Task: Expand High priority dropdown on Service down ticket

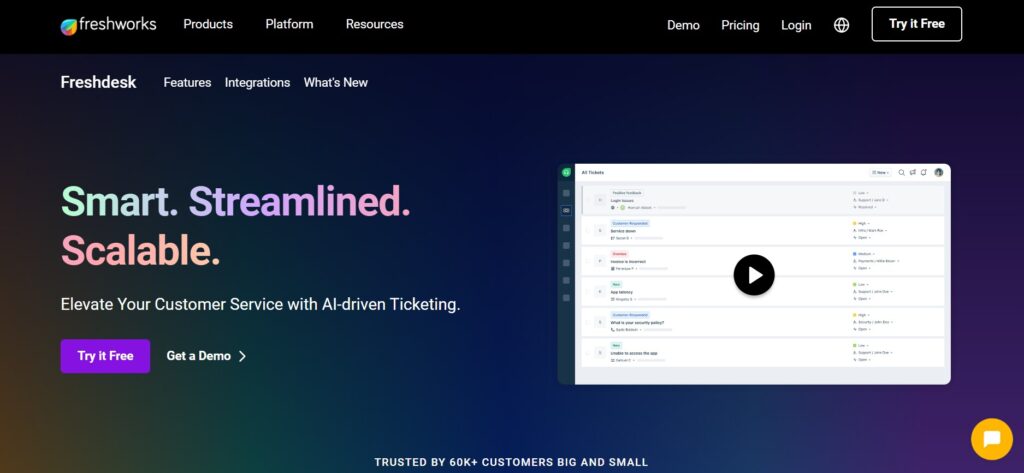Action: [862, 223]
